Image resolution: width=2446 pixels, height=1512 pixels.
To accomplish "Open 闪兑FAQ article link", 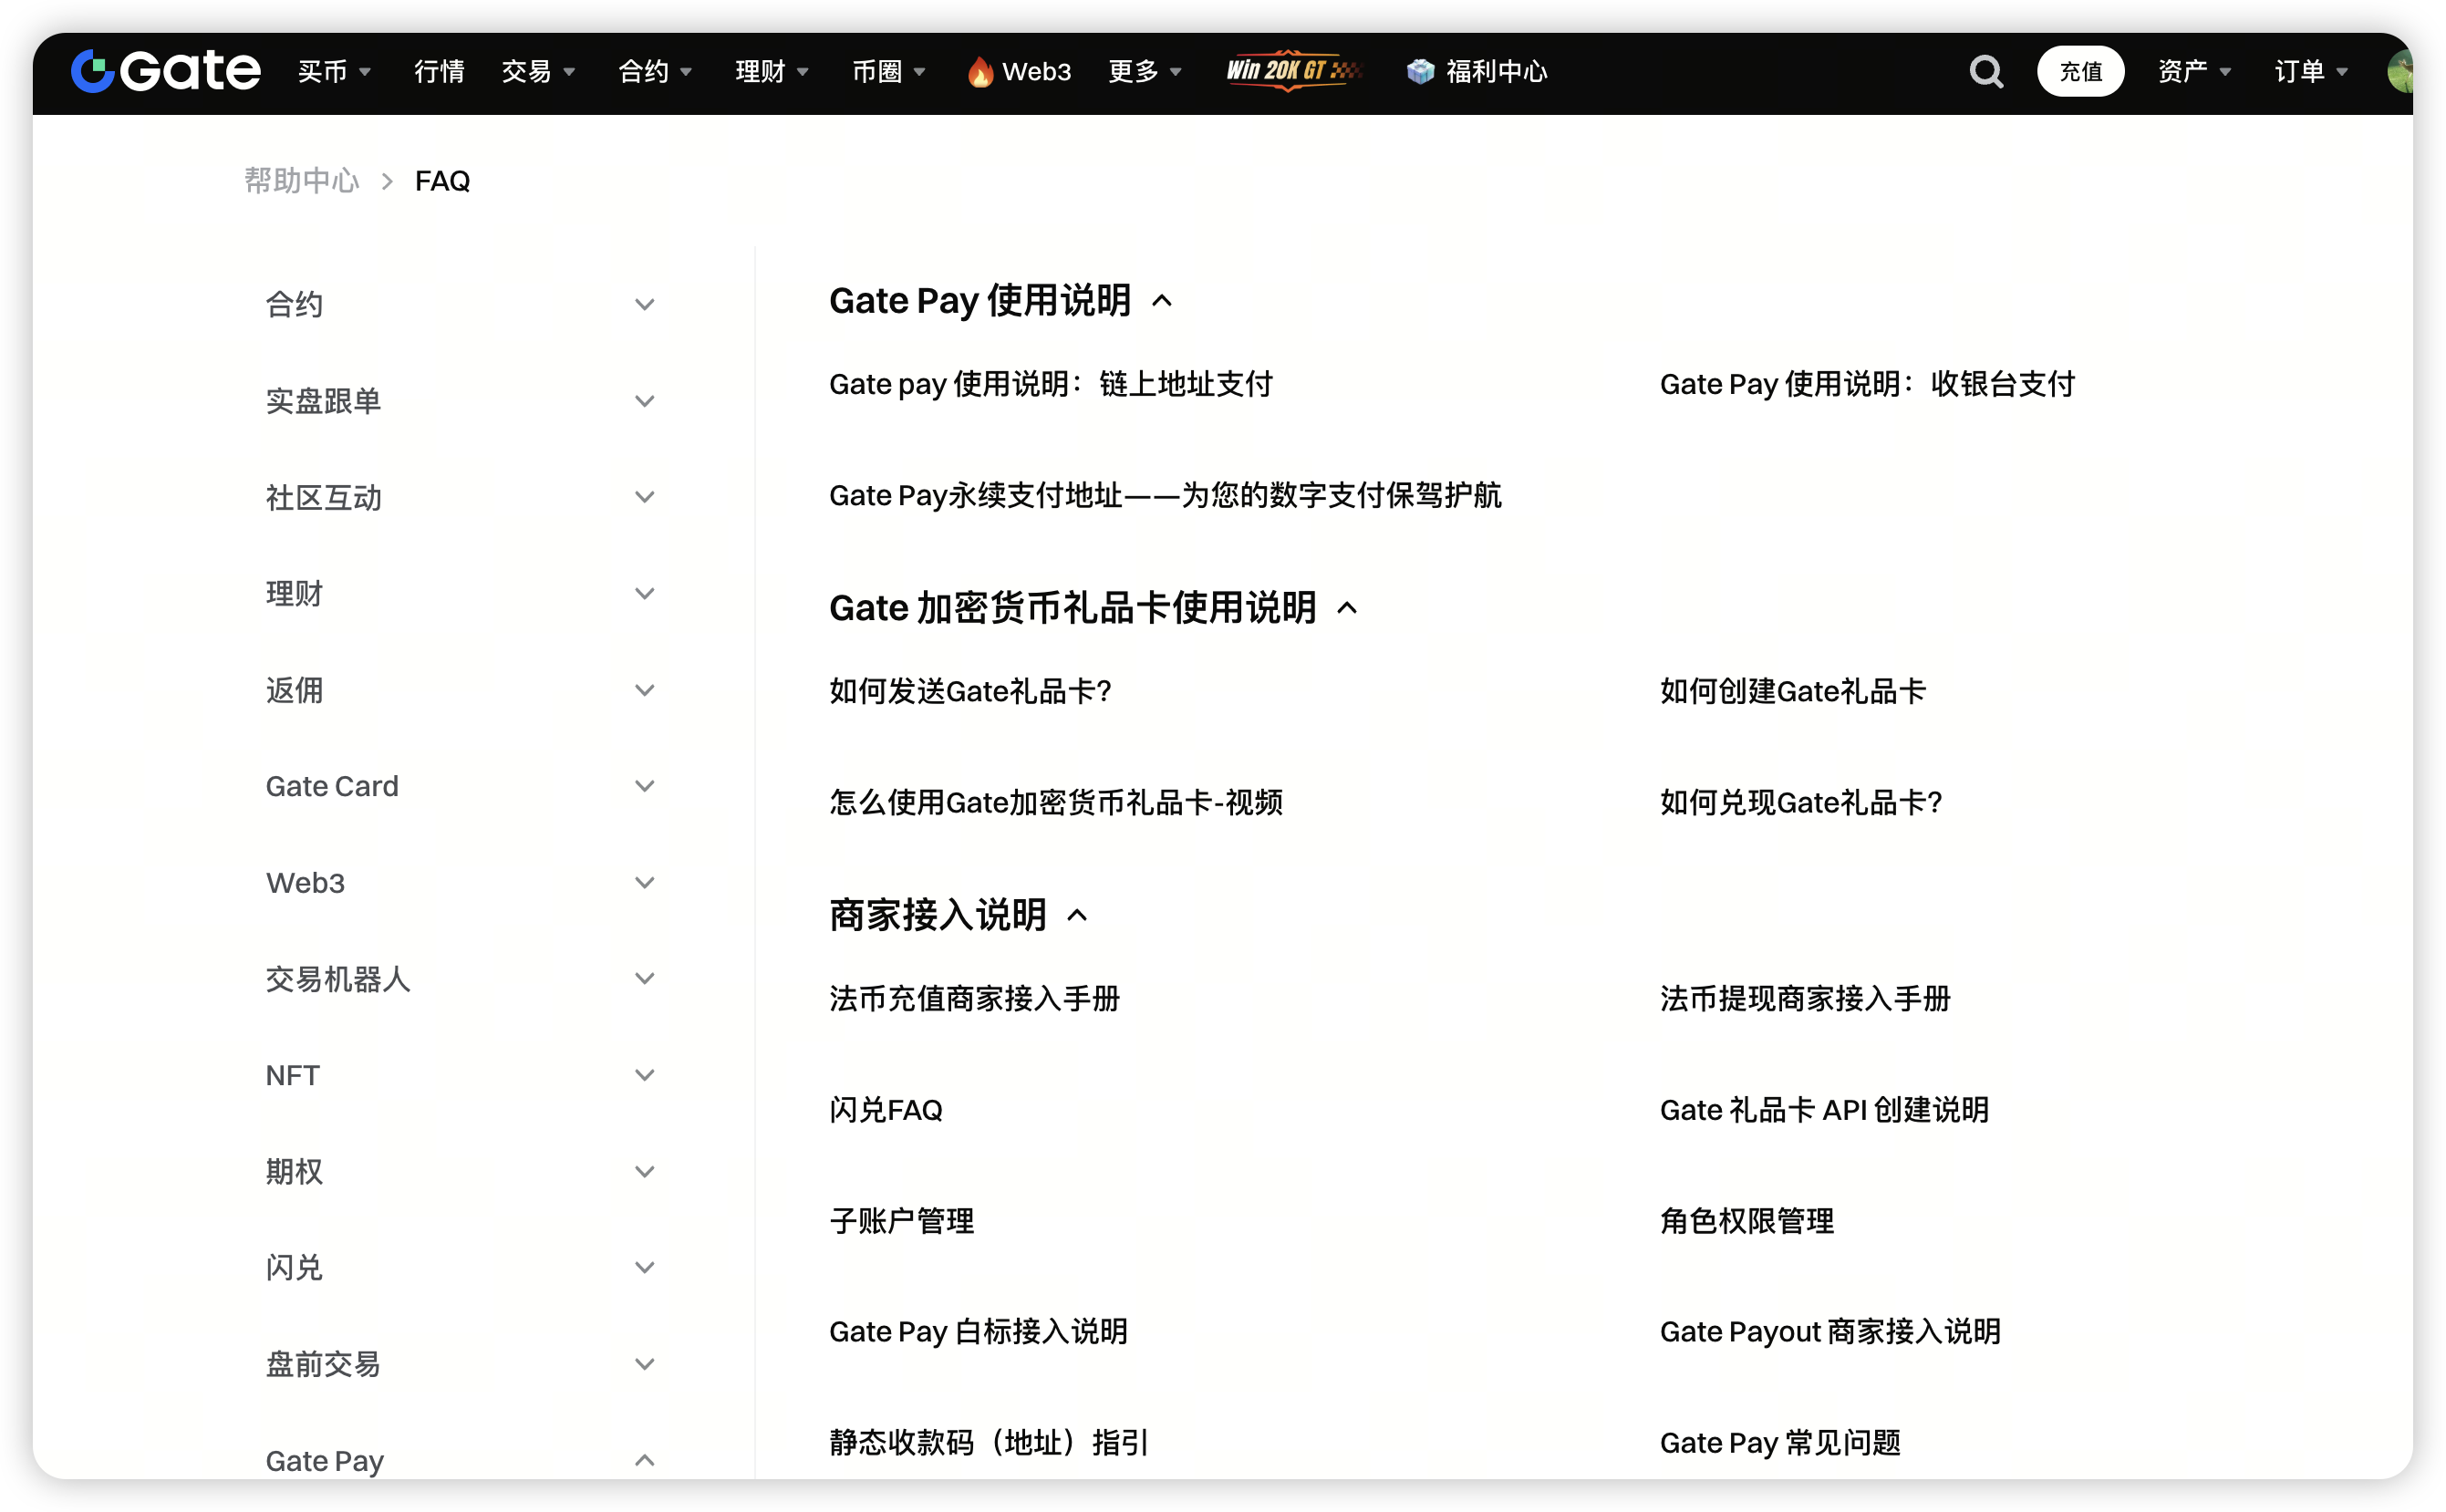I will [886, 1110].
